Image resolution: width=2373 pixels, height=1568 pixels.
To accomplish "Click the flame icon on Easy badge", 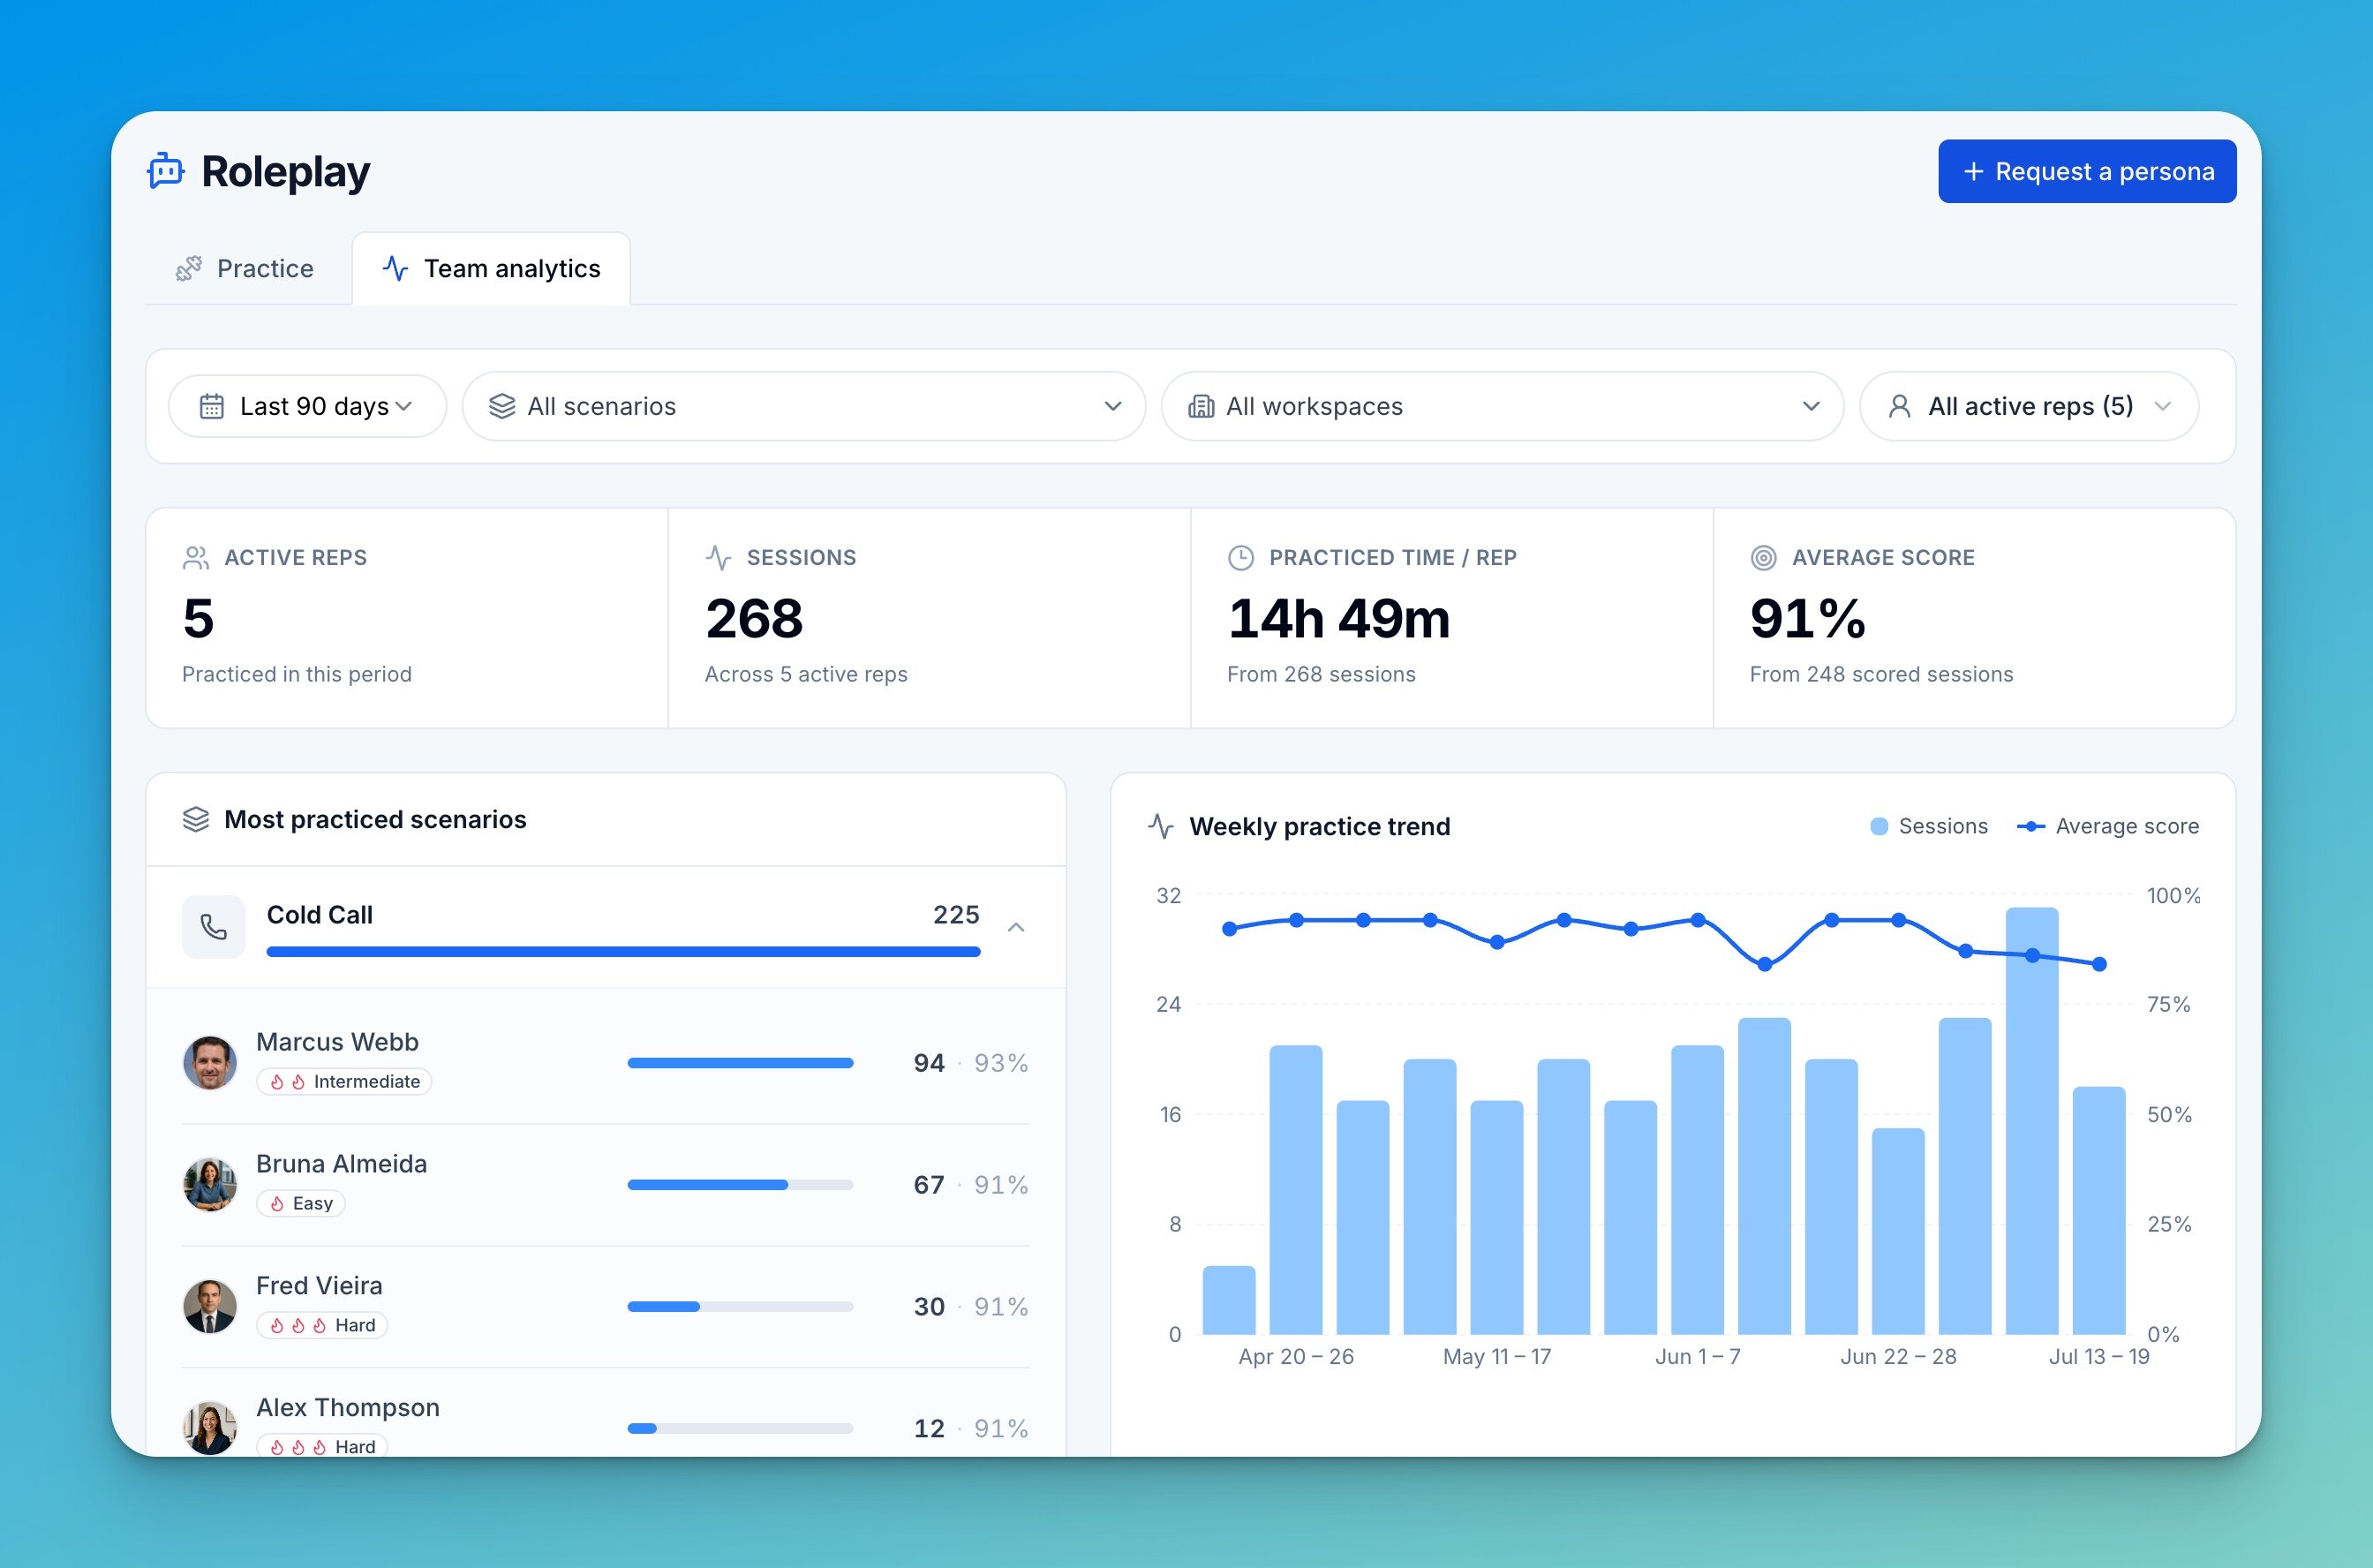I will coord(277,1204).
